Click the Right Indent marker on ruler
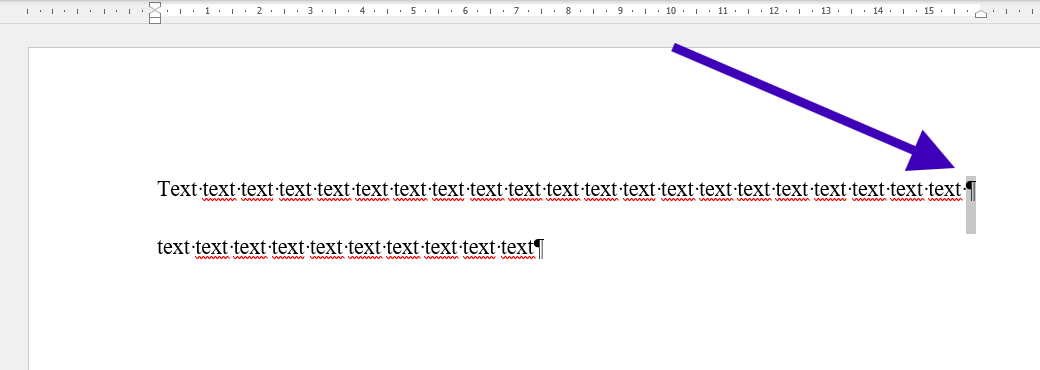 980,14
